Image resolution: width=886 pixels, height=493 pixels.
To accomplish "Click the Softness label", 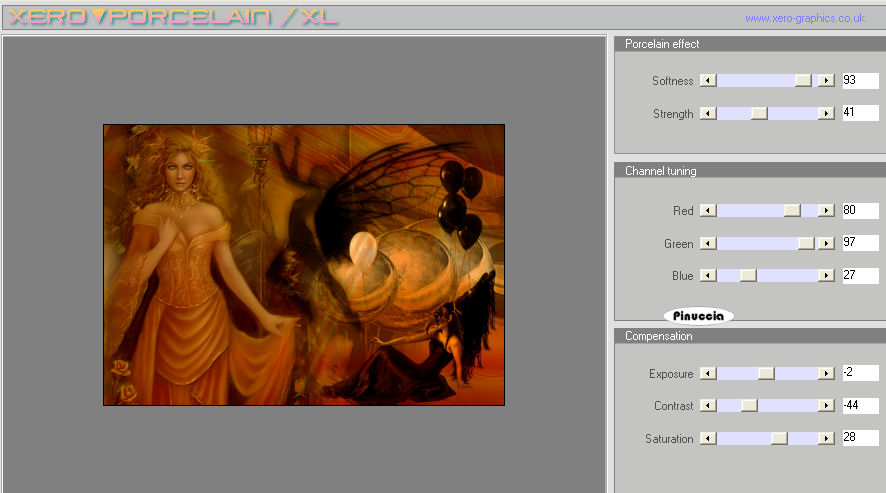I will (x=672, y=81).
